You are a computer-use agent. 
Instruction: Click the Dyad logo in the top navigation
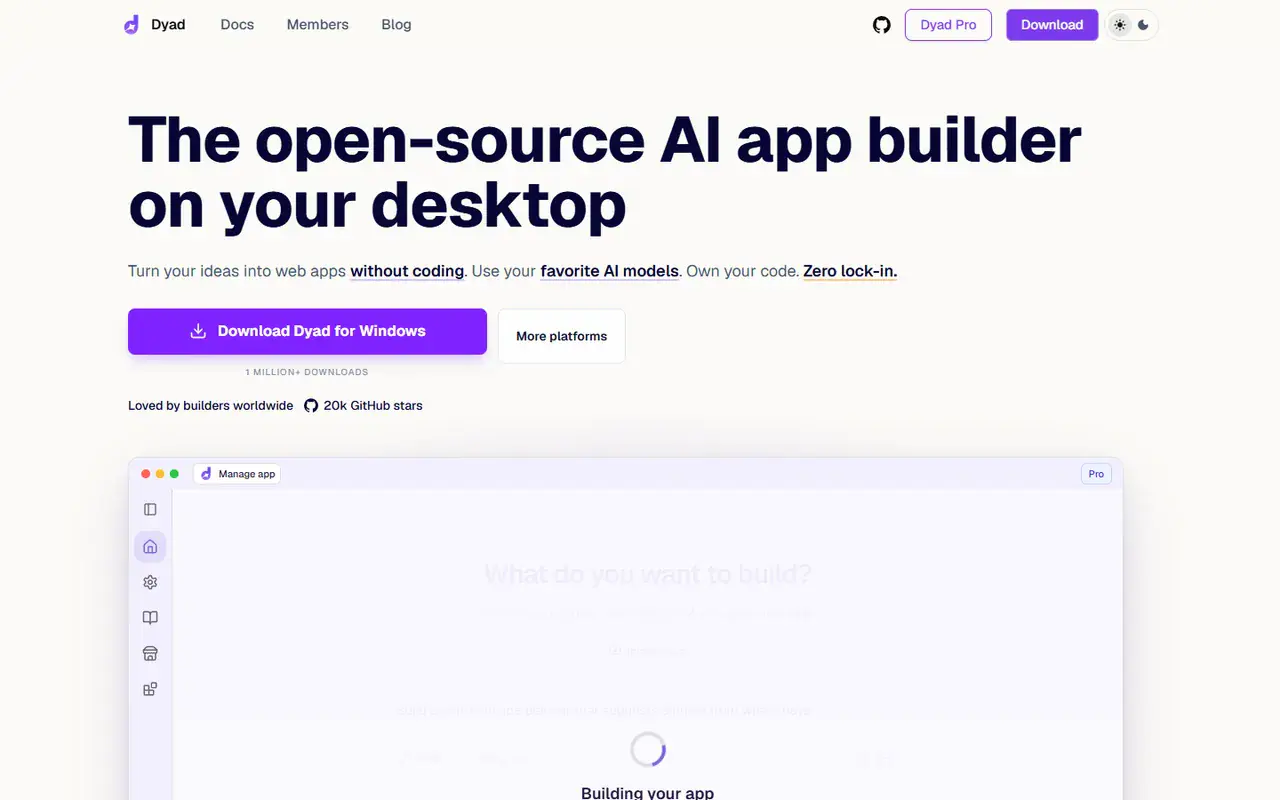click(154, 25)
